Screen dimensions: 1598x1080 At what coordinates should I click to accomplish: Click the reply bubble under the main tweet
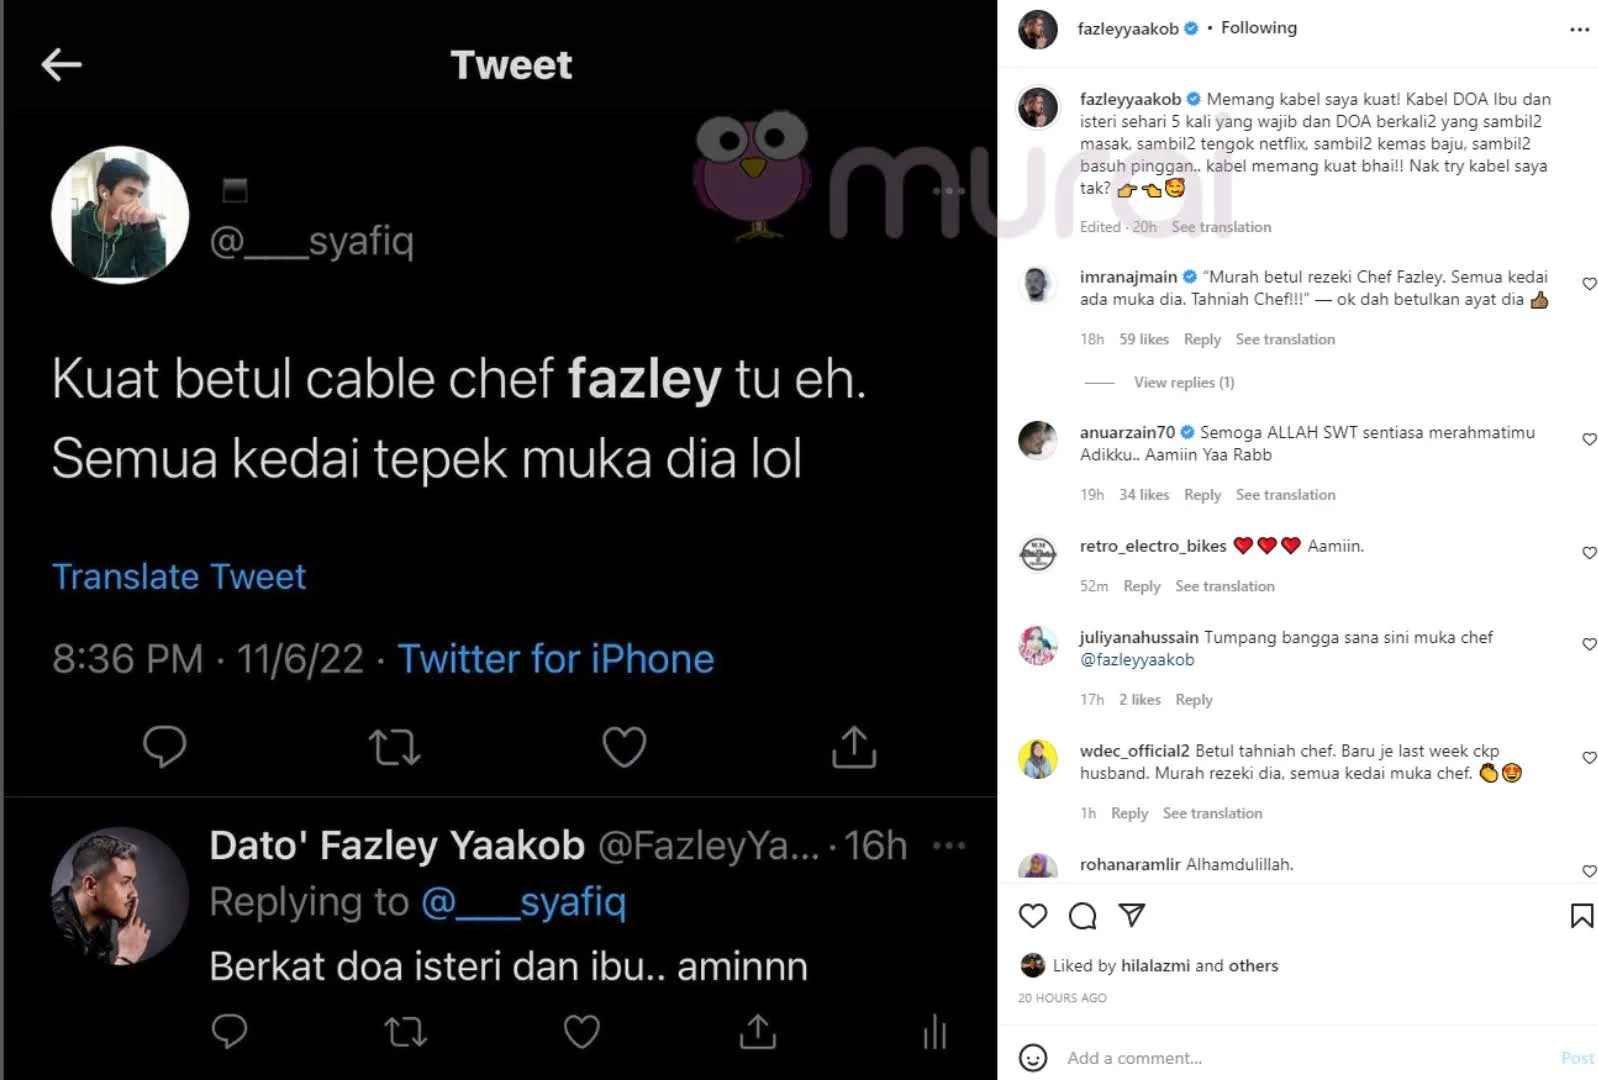tap(165, 747)
